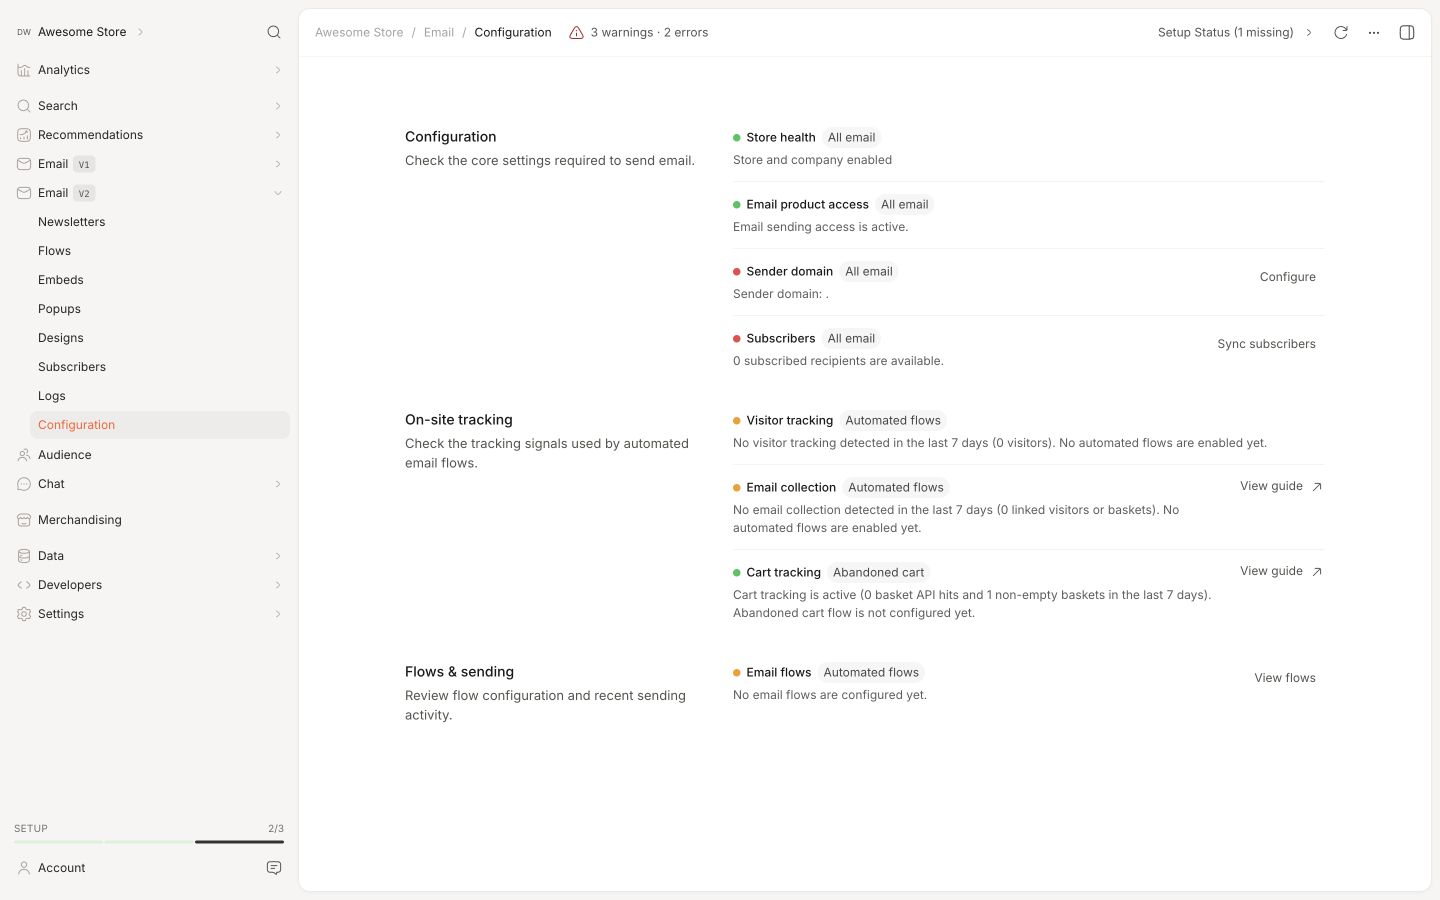
Task: Open the feedback message icon beside Account
Action: (274, 868)
